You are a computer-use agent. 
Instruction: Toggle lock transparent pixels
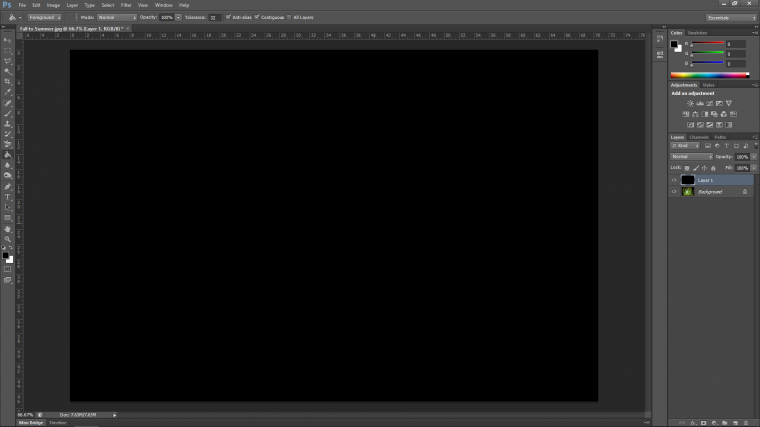coord(687,168)
